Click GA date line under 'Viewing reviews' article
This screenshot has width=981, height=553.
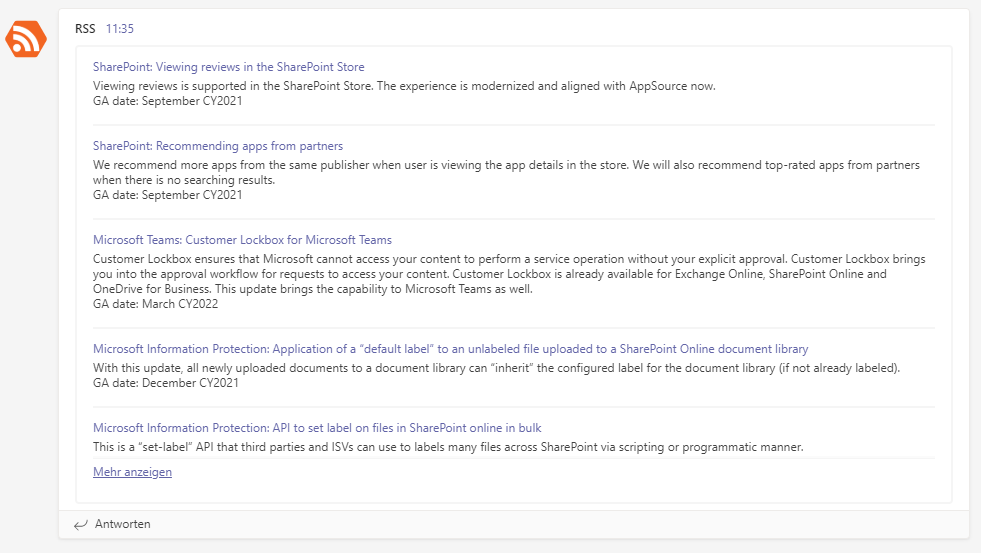tap(167, 101)
